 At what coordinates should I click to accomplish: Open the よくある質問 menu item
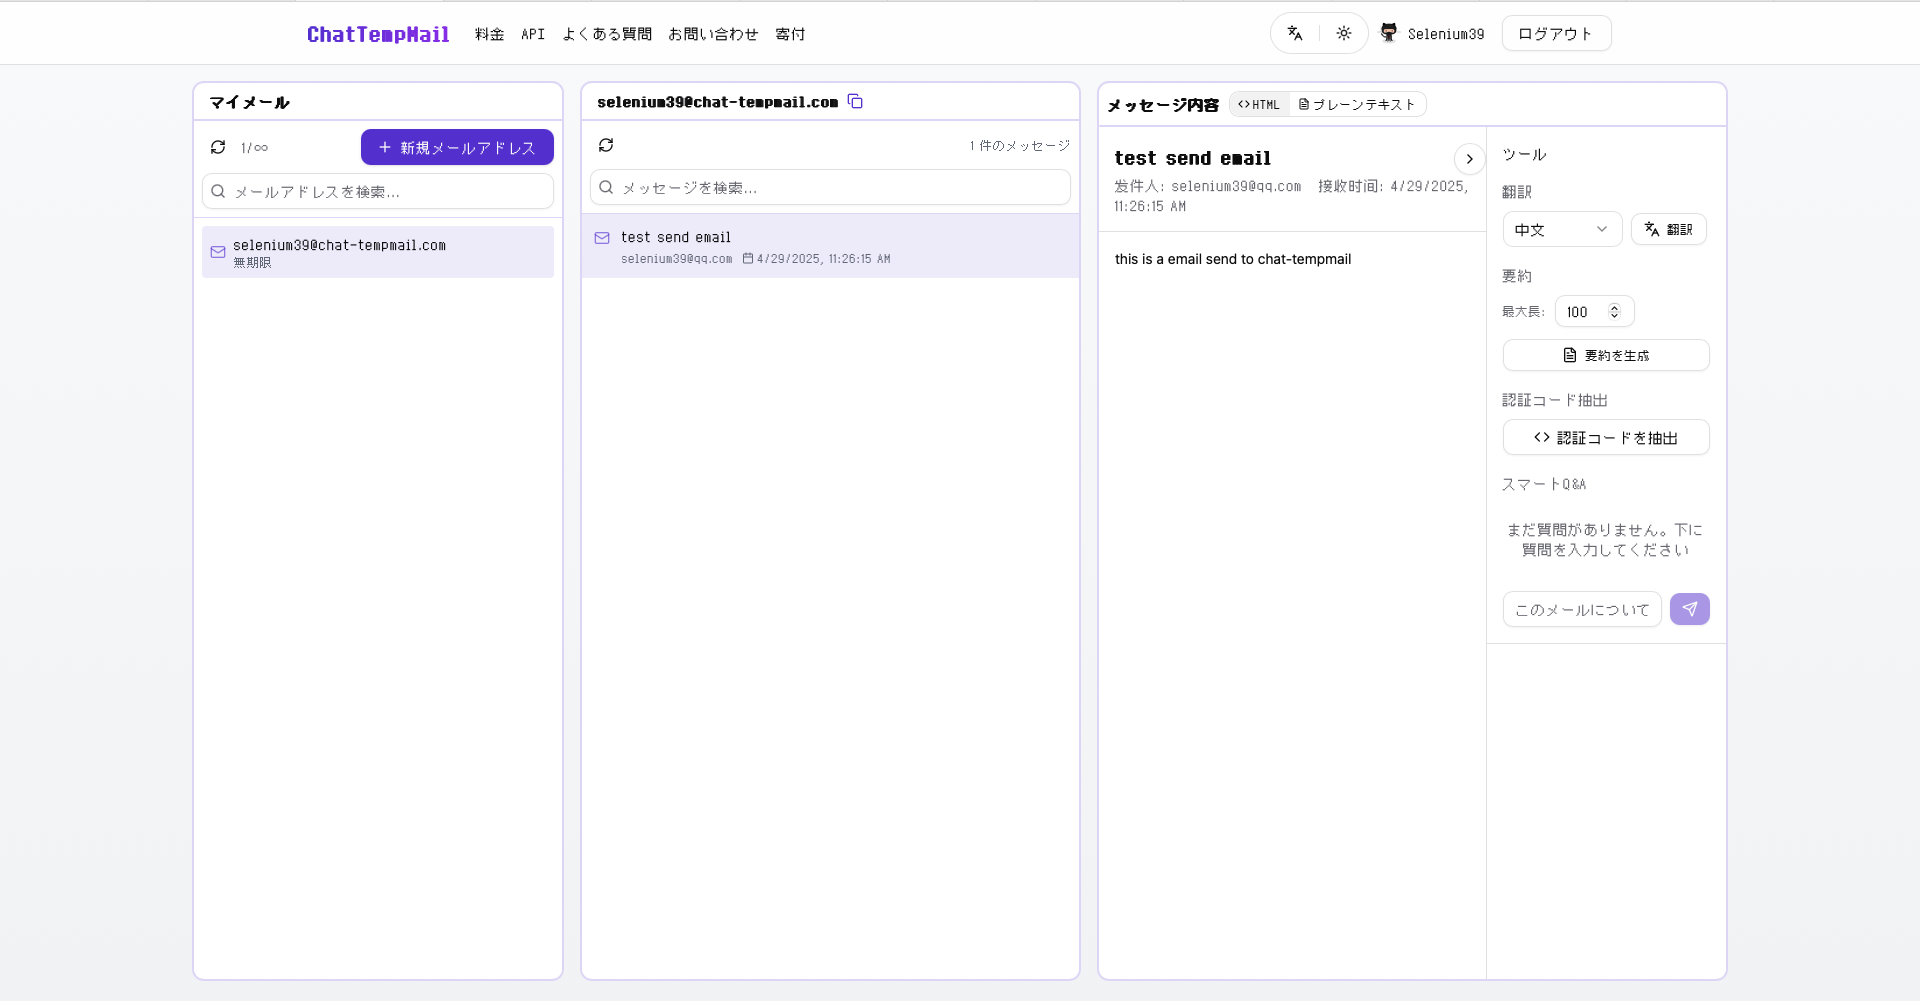[607, 33]
